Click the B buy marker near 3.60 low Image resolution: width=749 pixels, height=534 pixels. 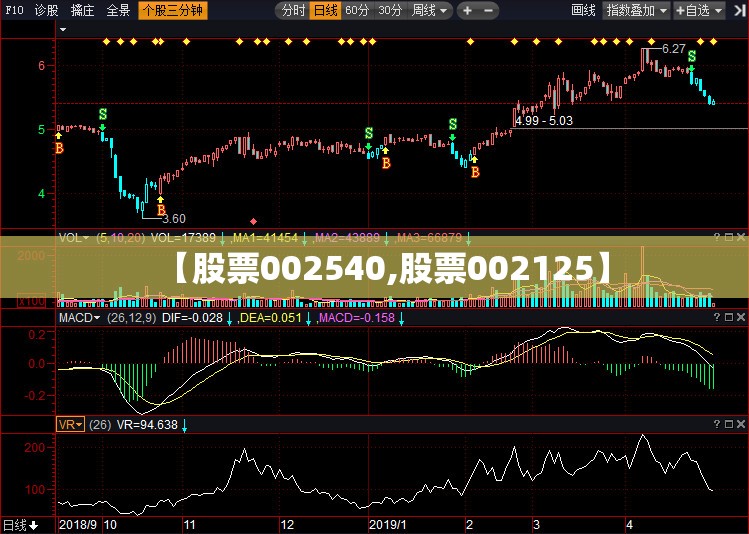pos(161,210)
